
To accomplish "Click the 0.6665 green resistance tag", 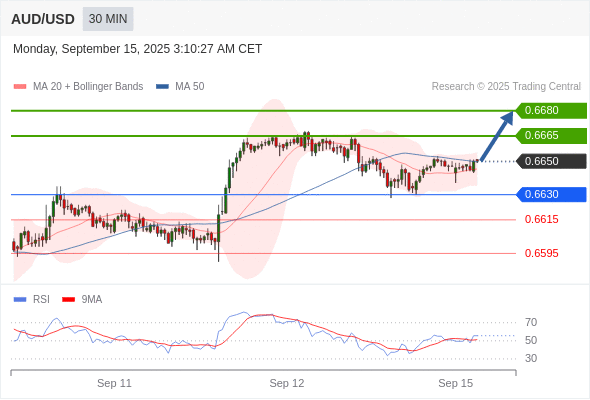I will [x=551, y=135].
